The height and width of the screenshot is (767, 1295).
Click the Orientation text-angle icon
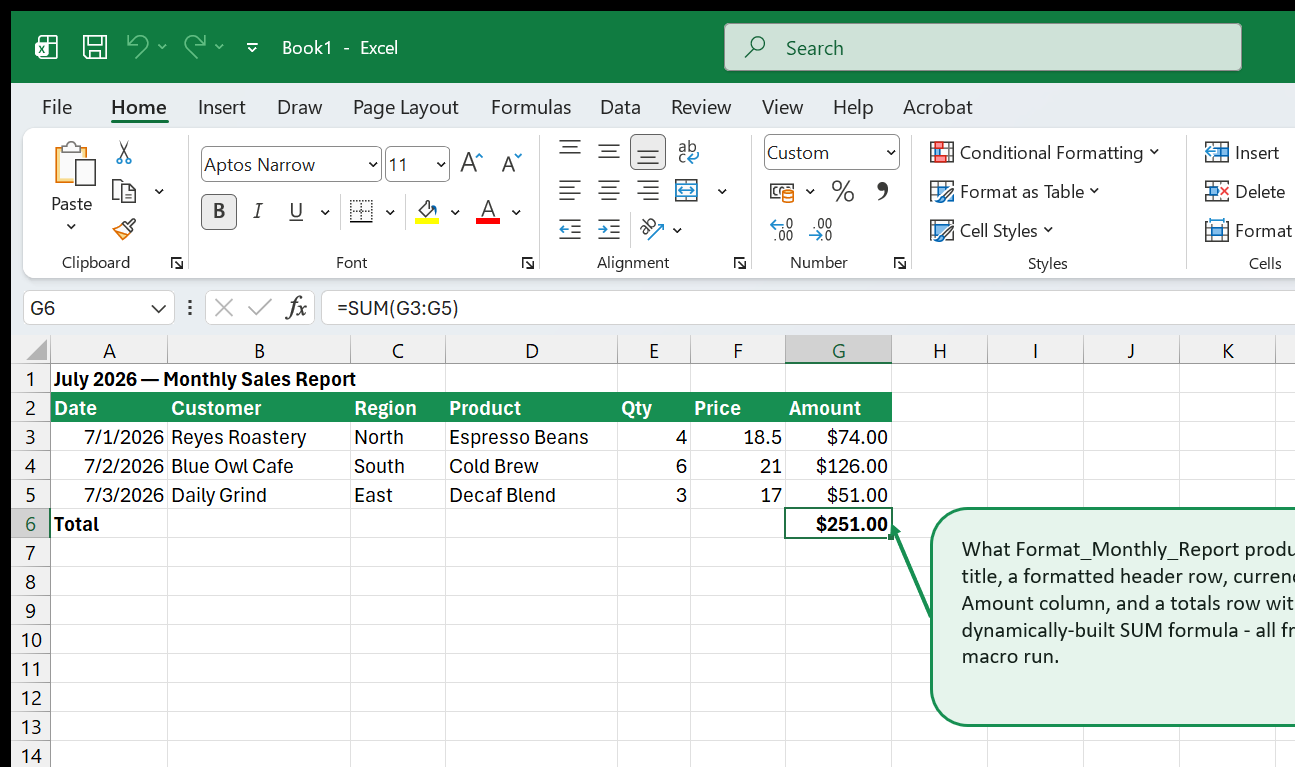pos(652,230)
